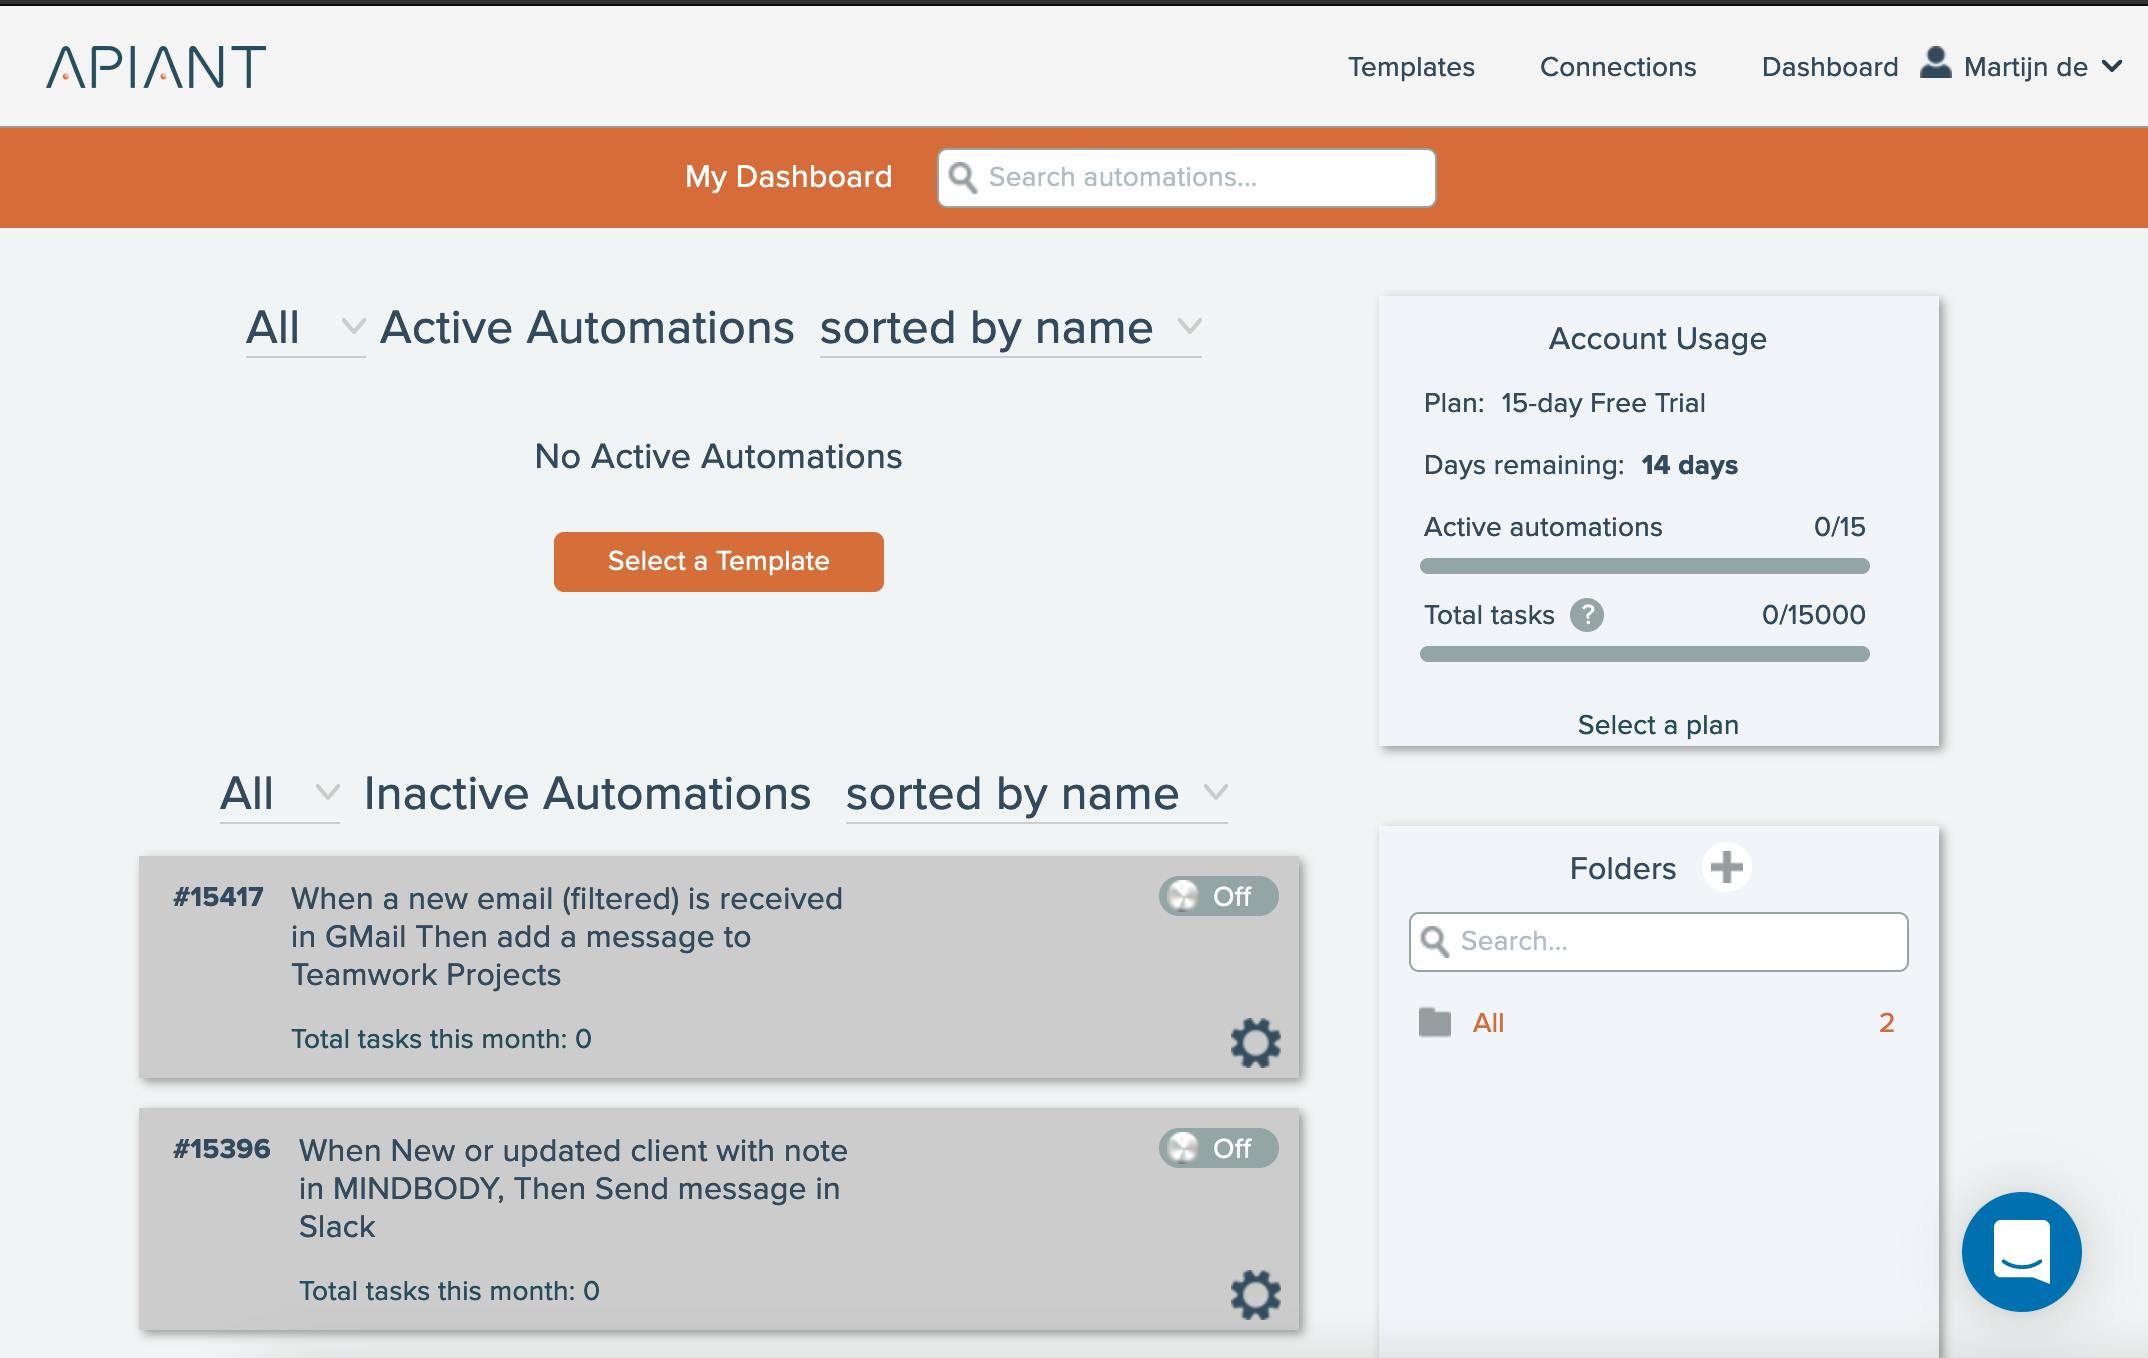Viewport: 2148px width, 1358px height.
Task: Click the Select a Template button
Action: coord(718,561)
